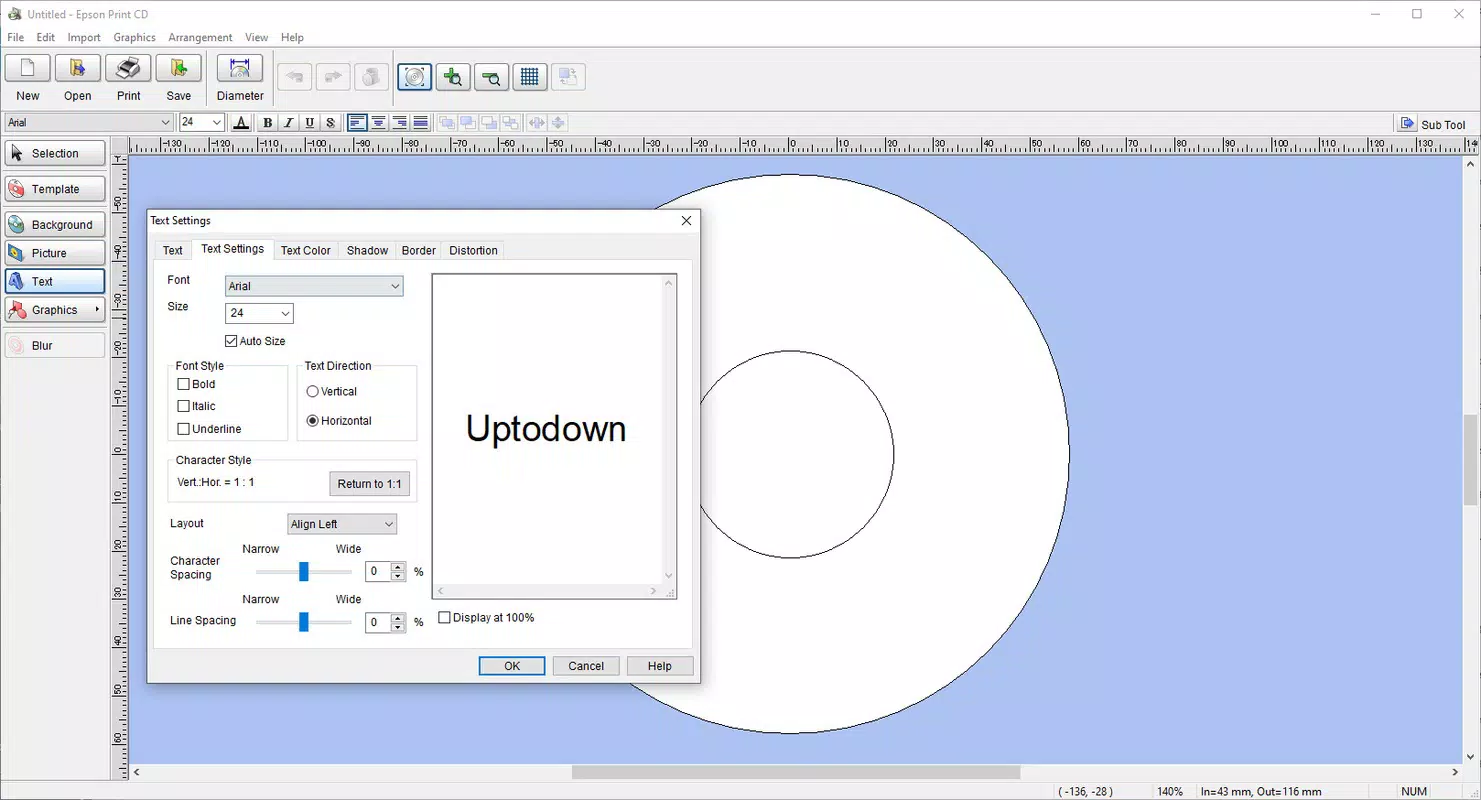Click the OK button

(512, 666)
